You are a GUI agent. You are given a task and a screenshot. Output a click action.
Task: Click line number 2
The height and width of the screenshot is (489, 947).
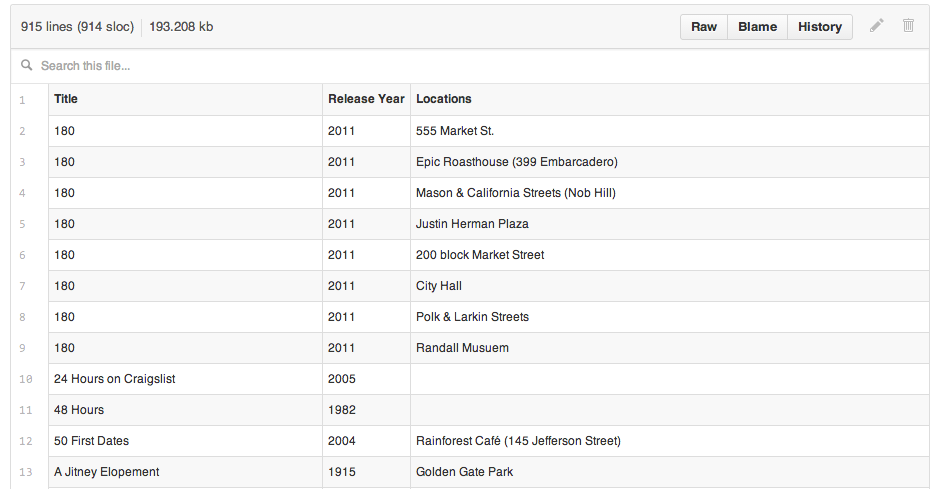(x=23, y=131)
